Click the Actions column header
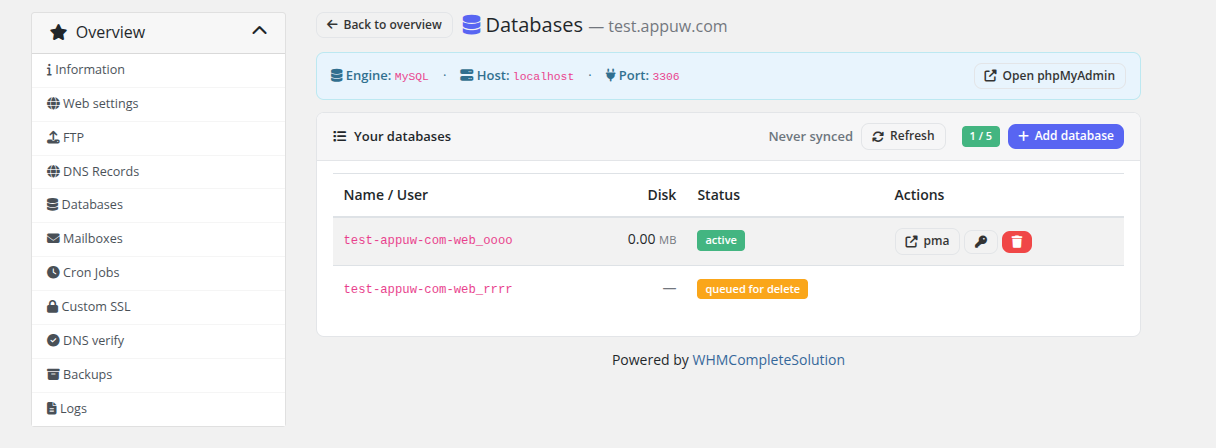 [x=919, y=195]
